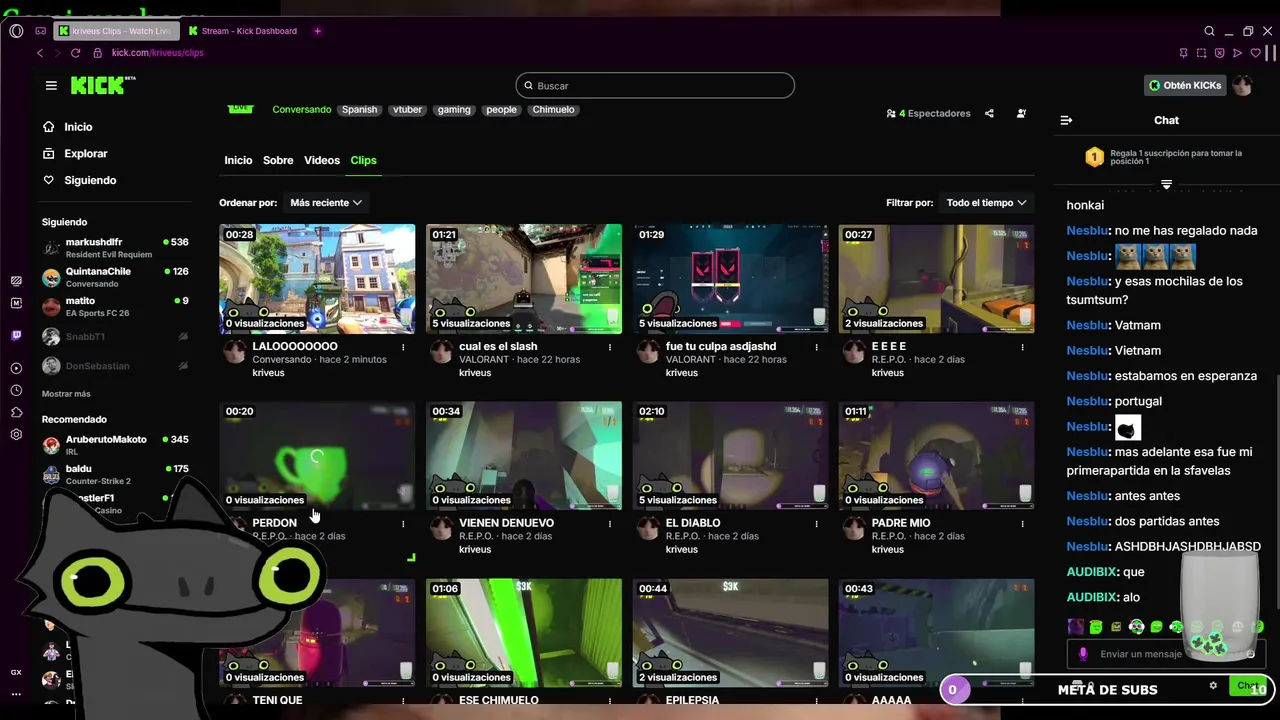Viewport: 1280px width, 720px height.
Task: Open options for cual es el slash clip
Action: [x=610, y=347]
